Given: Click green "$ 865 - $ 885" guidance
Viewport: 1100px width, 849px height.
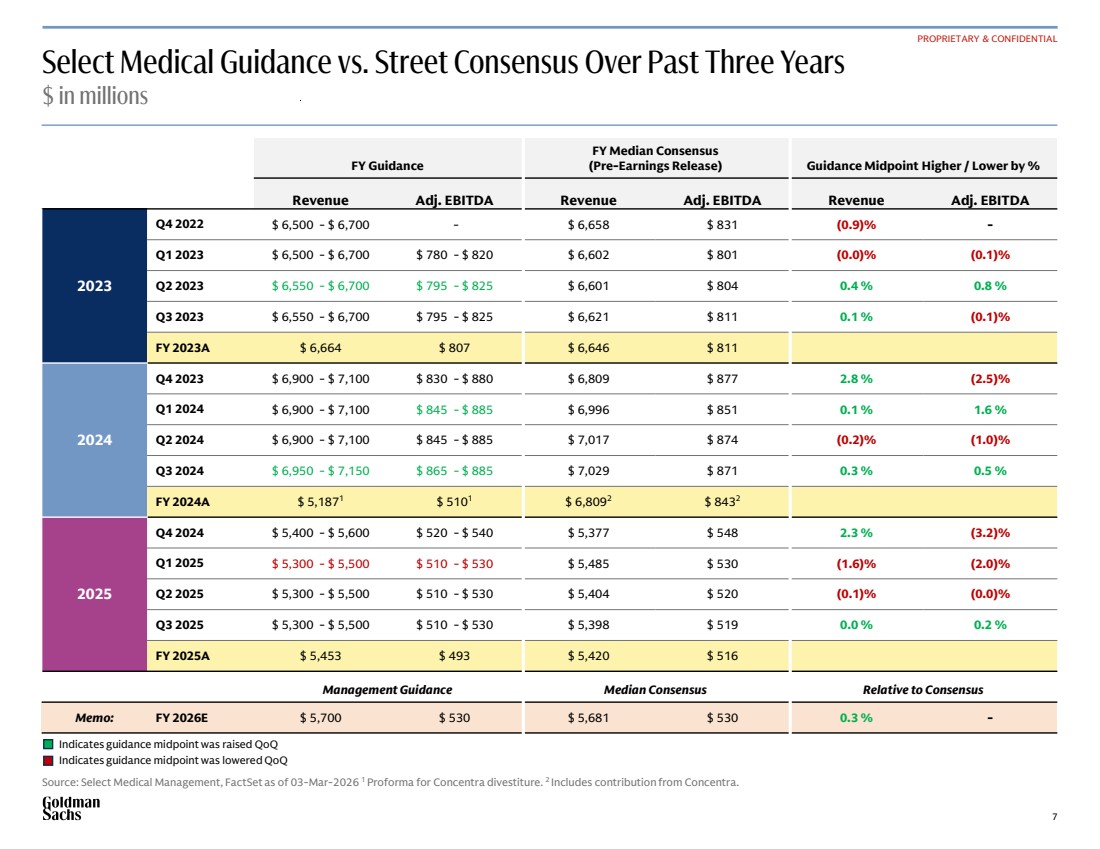Looking at the screenshot, I should [x=455, y=471].
